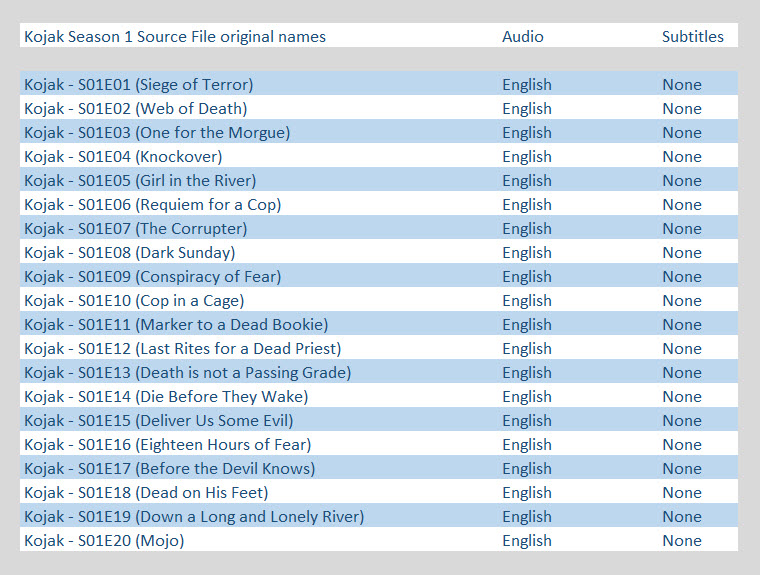Select "Kojak - S01E19 (Down a Long and Lonely River)"

tap(194, 516)
